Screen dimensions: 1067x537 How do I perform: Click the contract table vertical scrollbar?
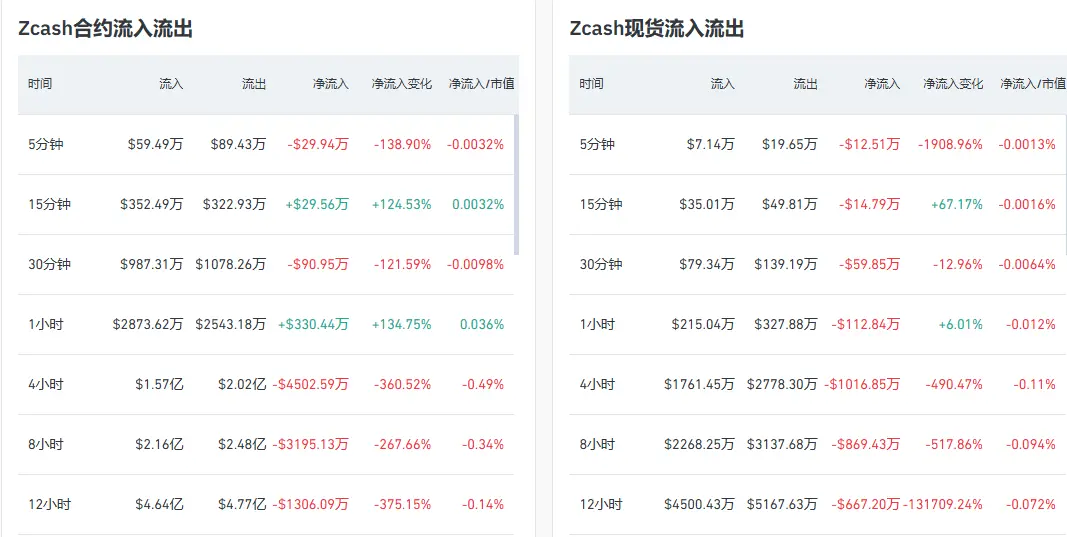point(516,184)
